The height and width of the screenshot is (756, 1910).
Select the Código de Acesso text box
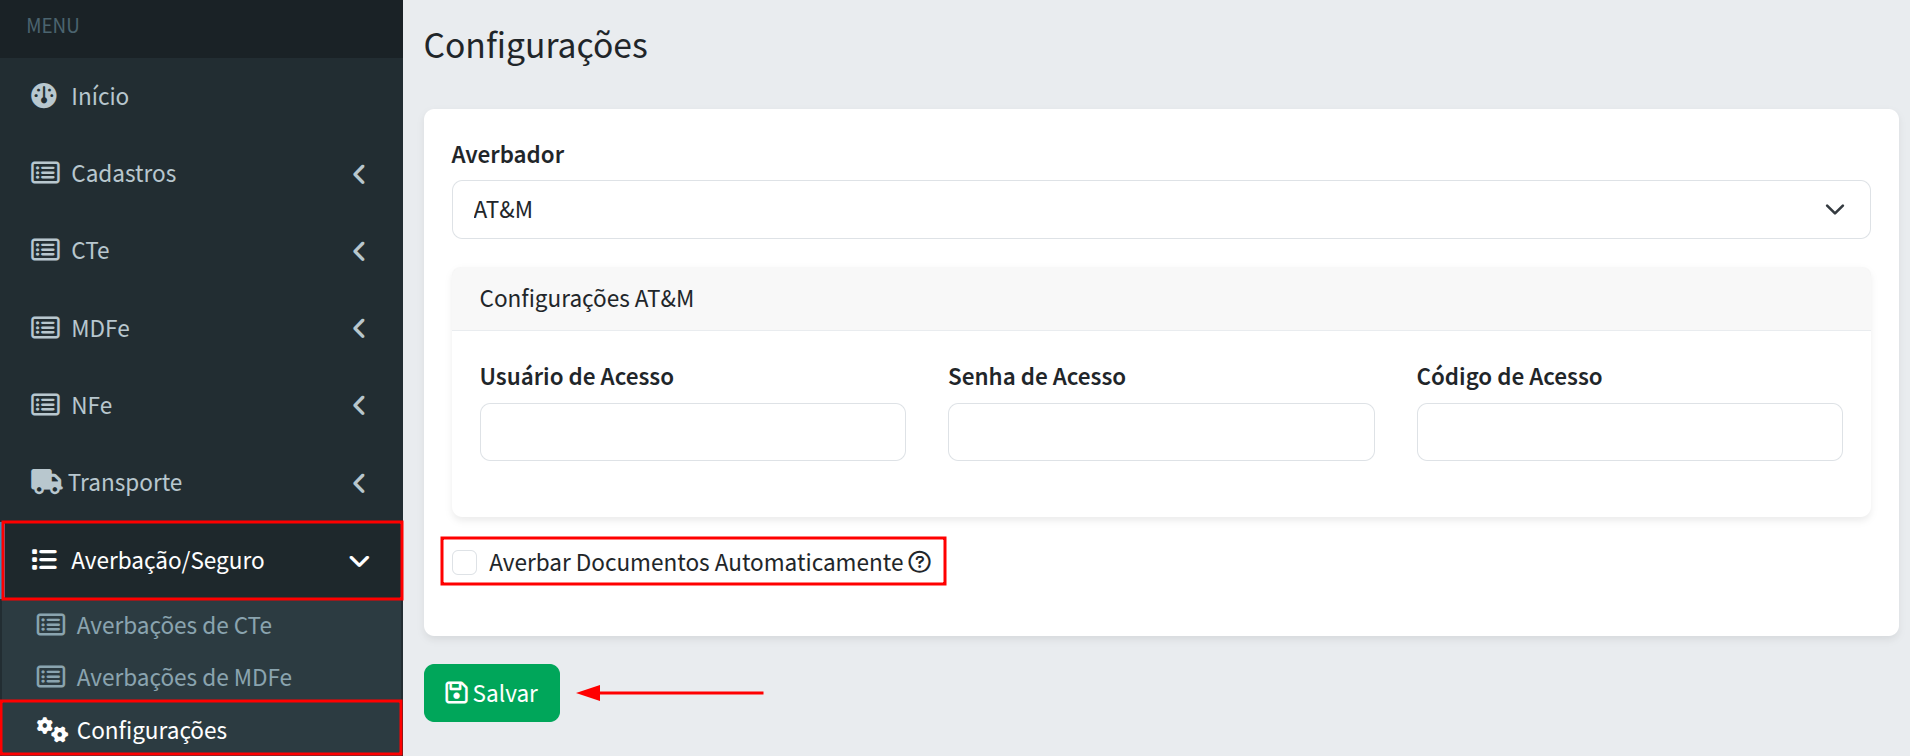coord(1628,432)
